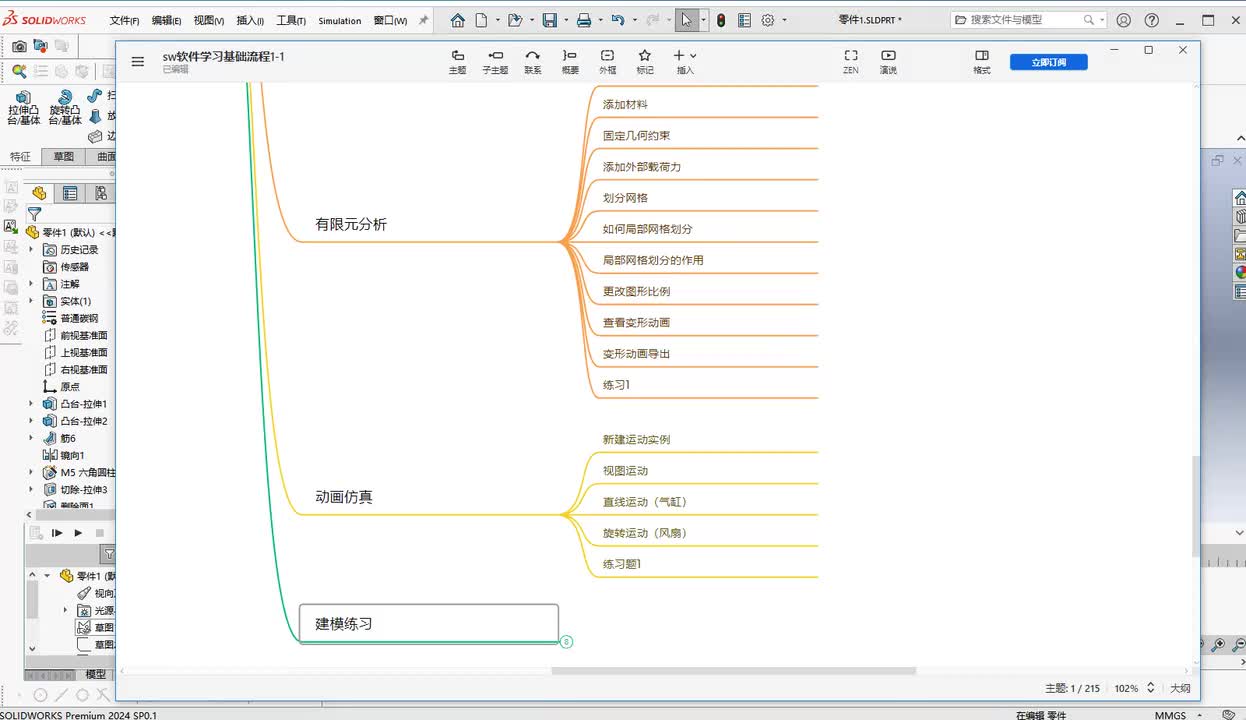Adjust mind map zoom percentage stepper
This screenshot has height=720, width=1246.
point(1150,688)
